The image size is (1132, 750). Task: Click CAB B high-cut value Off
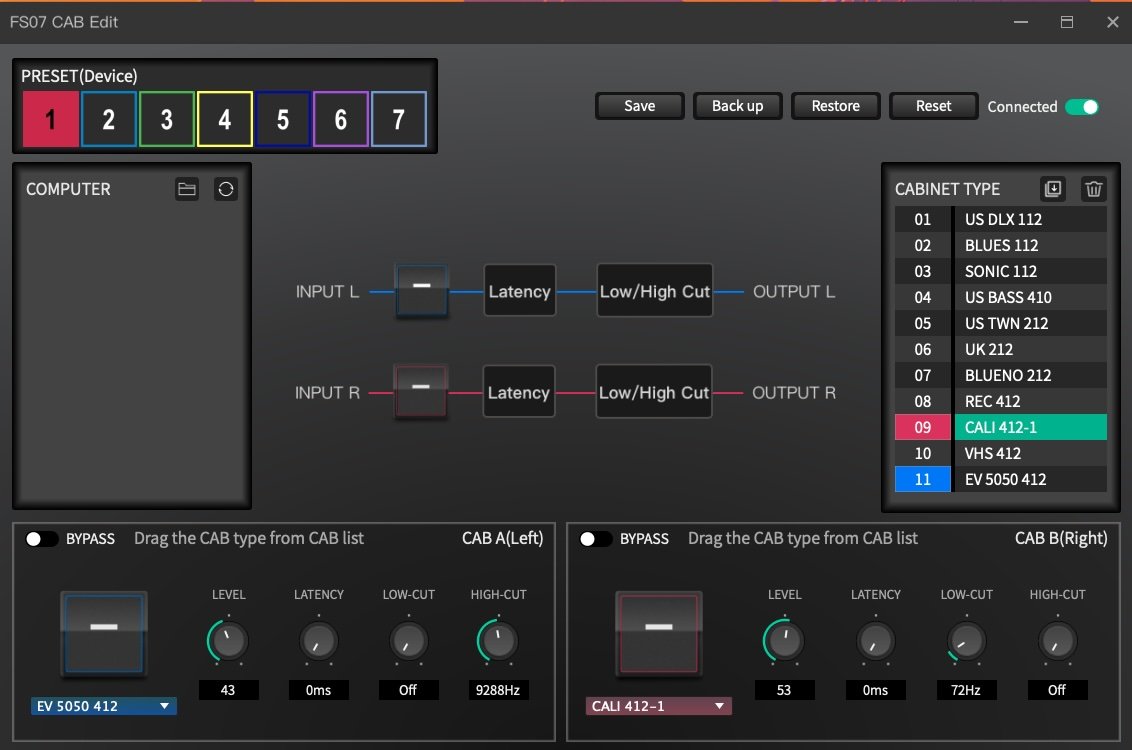[x=1057, y=690]
